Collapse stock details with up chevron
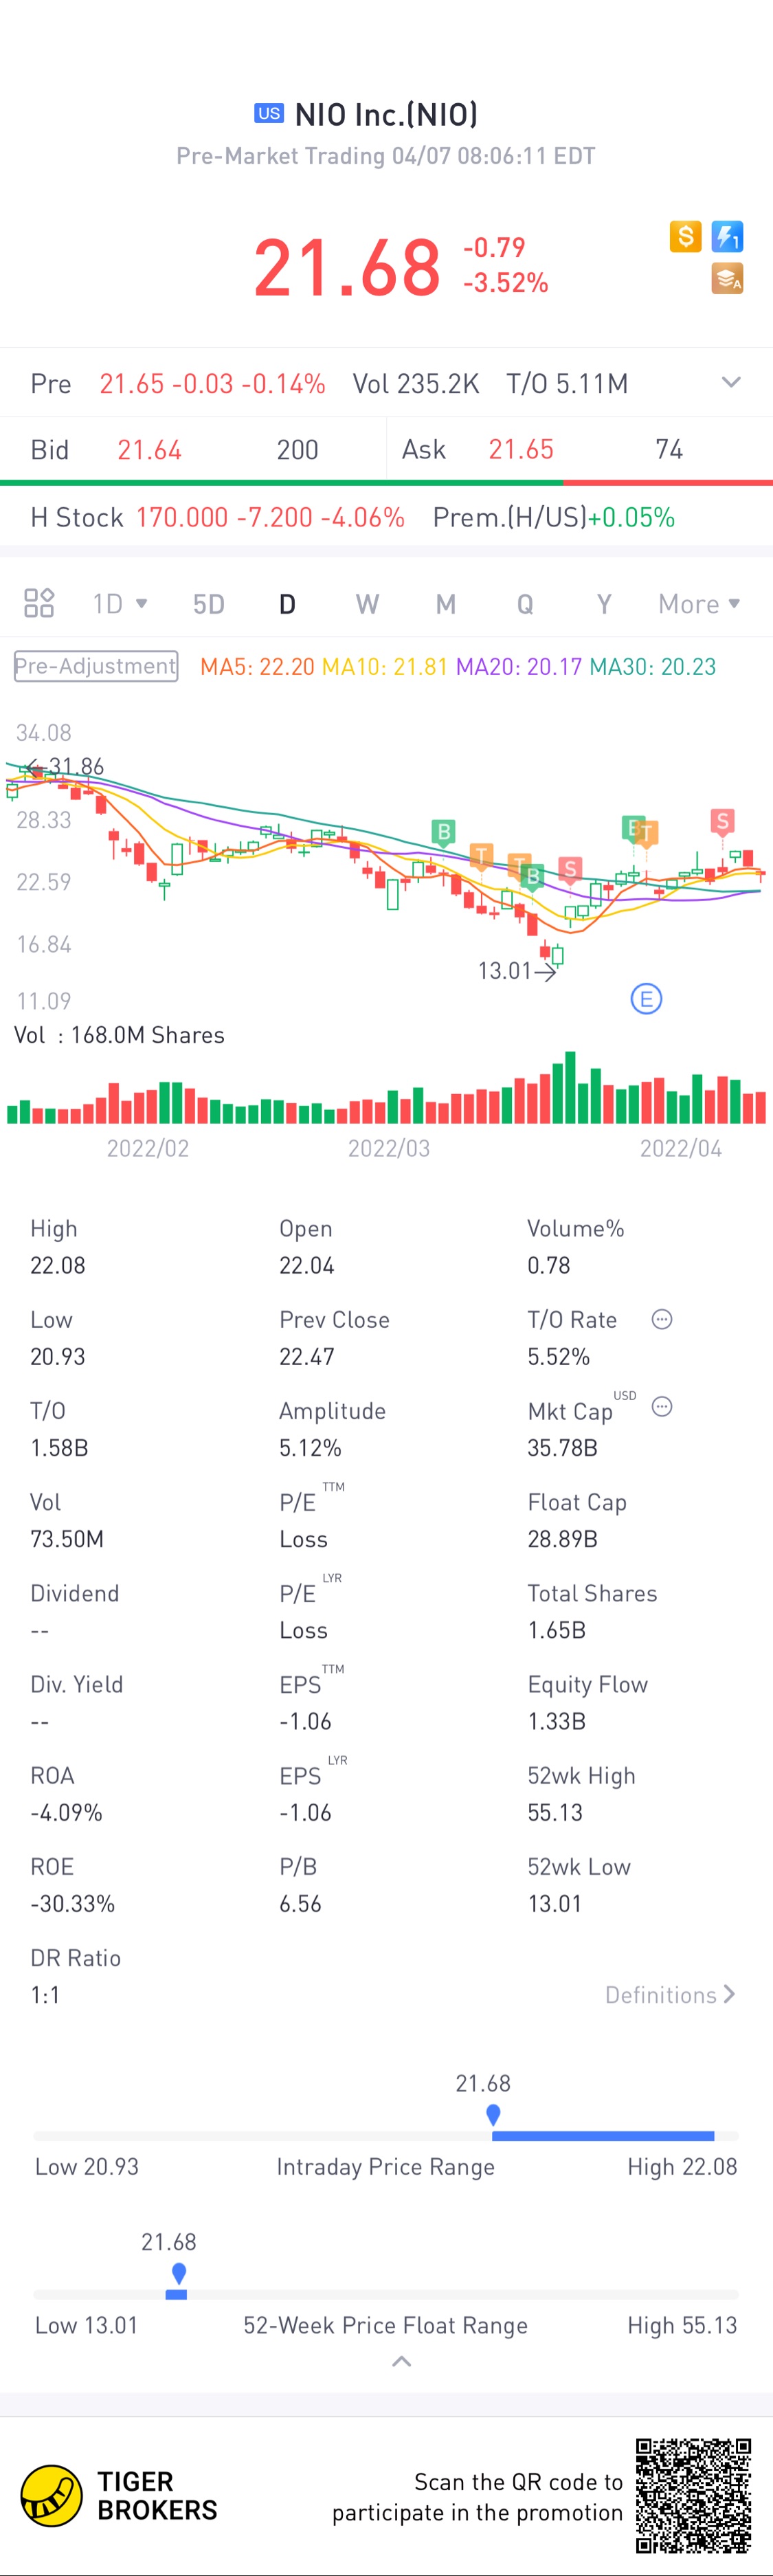The width and height of the screenshot is (773, 2576). 401,2362
